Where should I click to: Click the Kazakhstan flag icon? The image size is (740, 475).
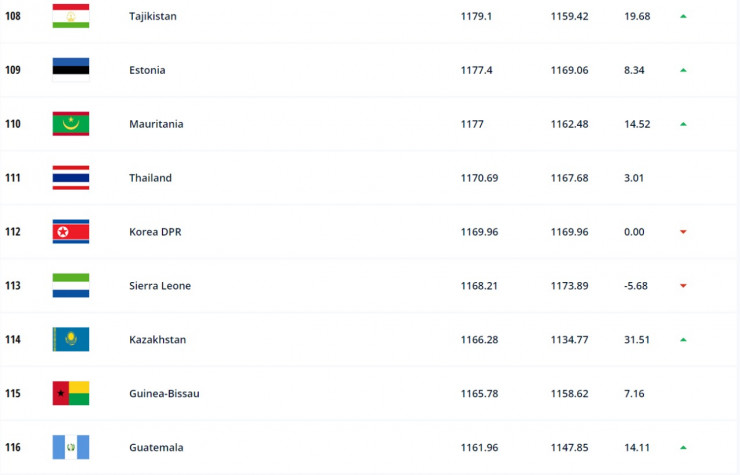tap(71, 340)
